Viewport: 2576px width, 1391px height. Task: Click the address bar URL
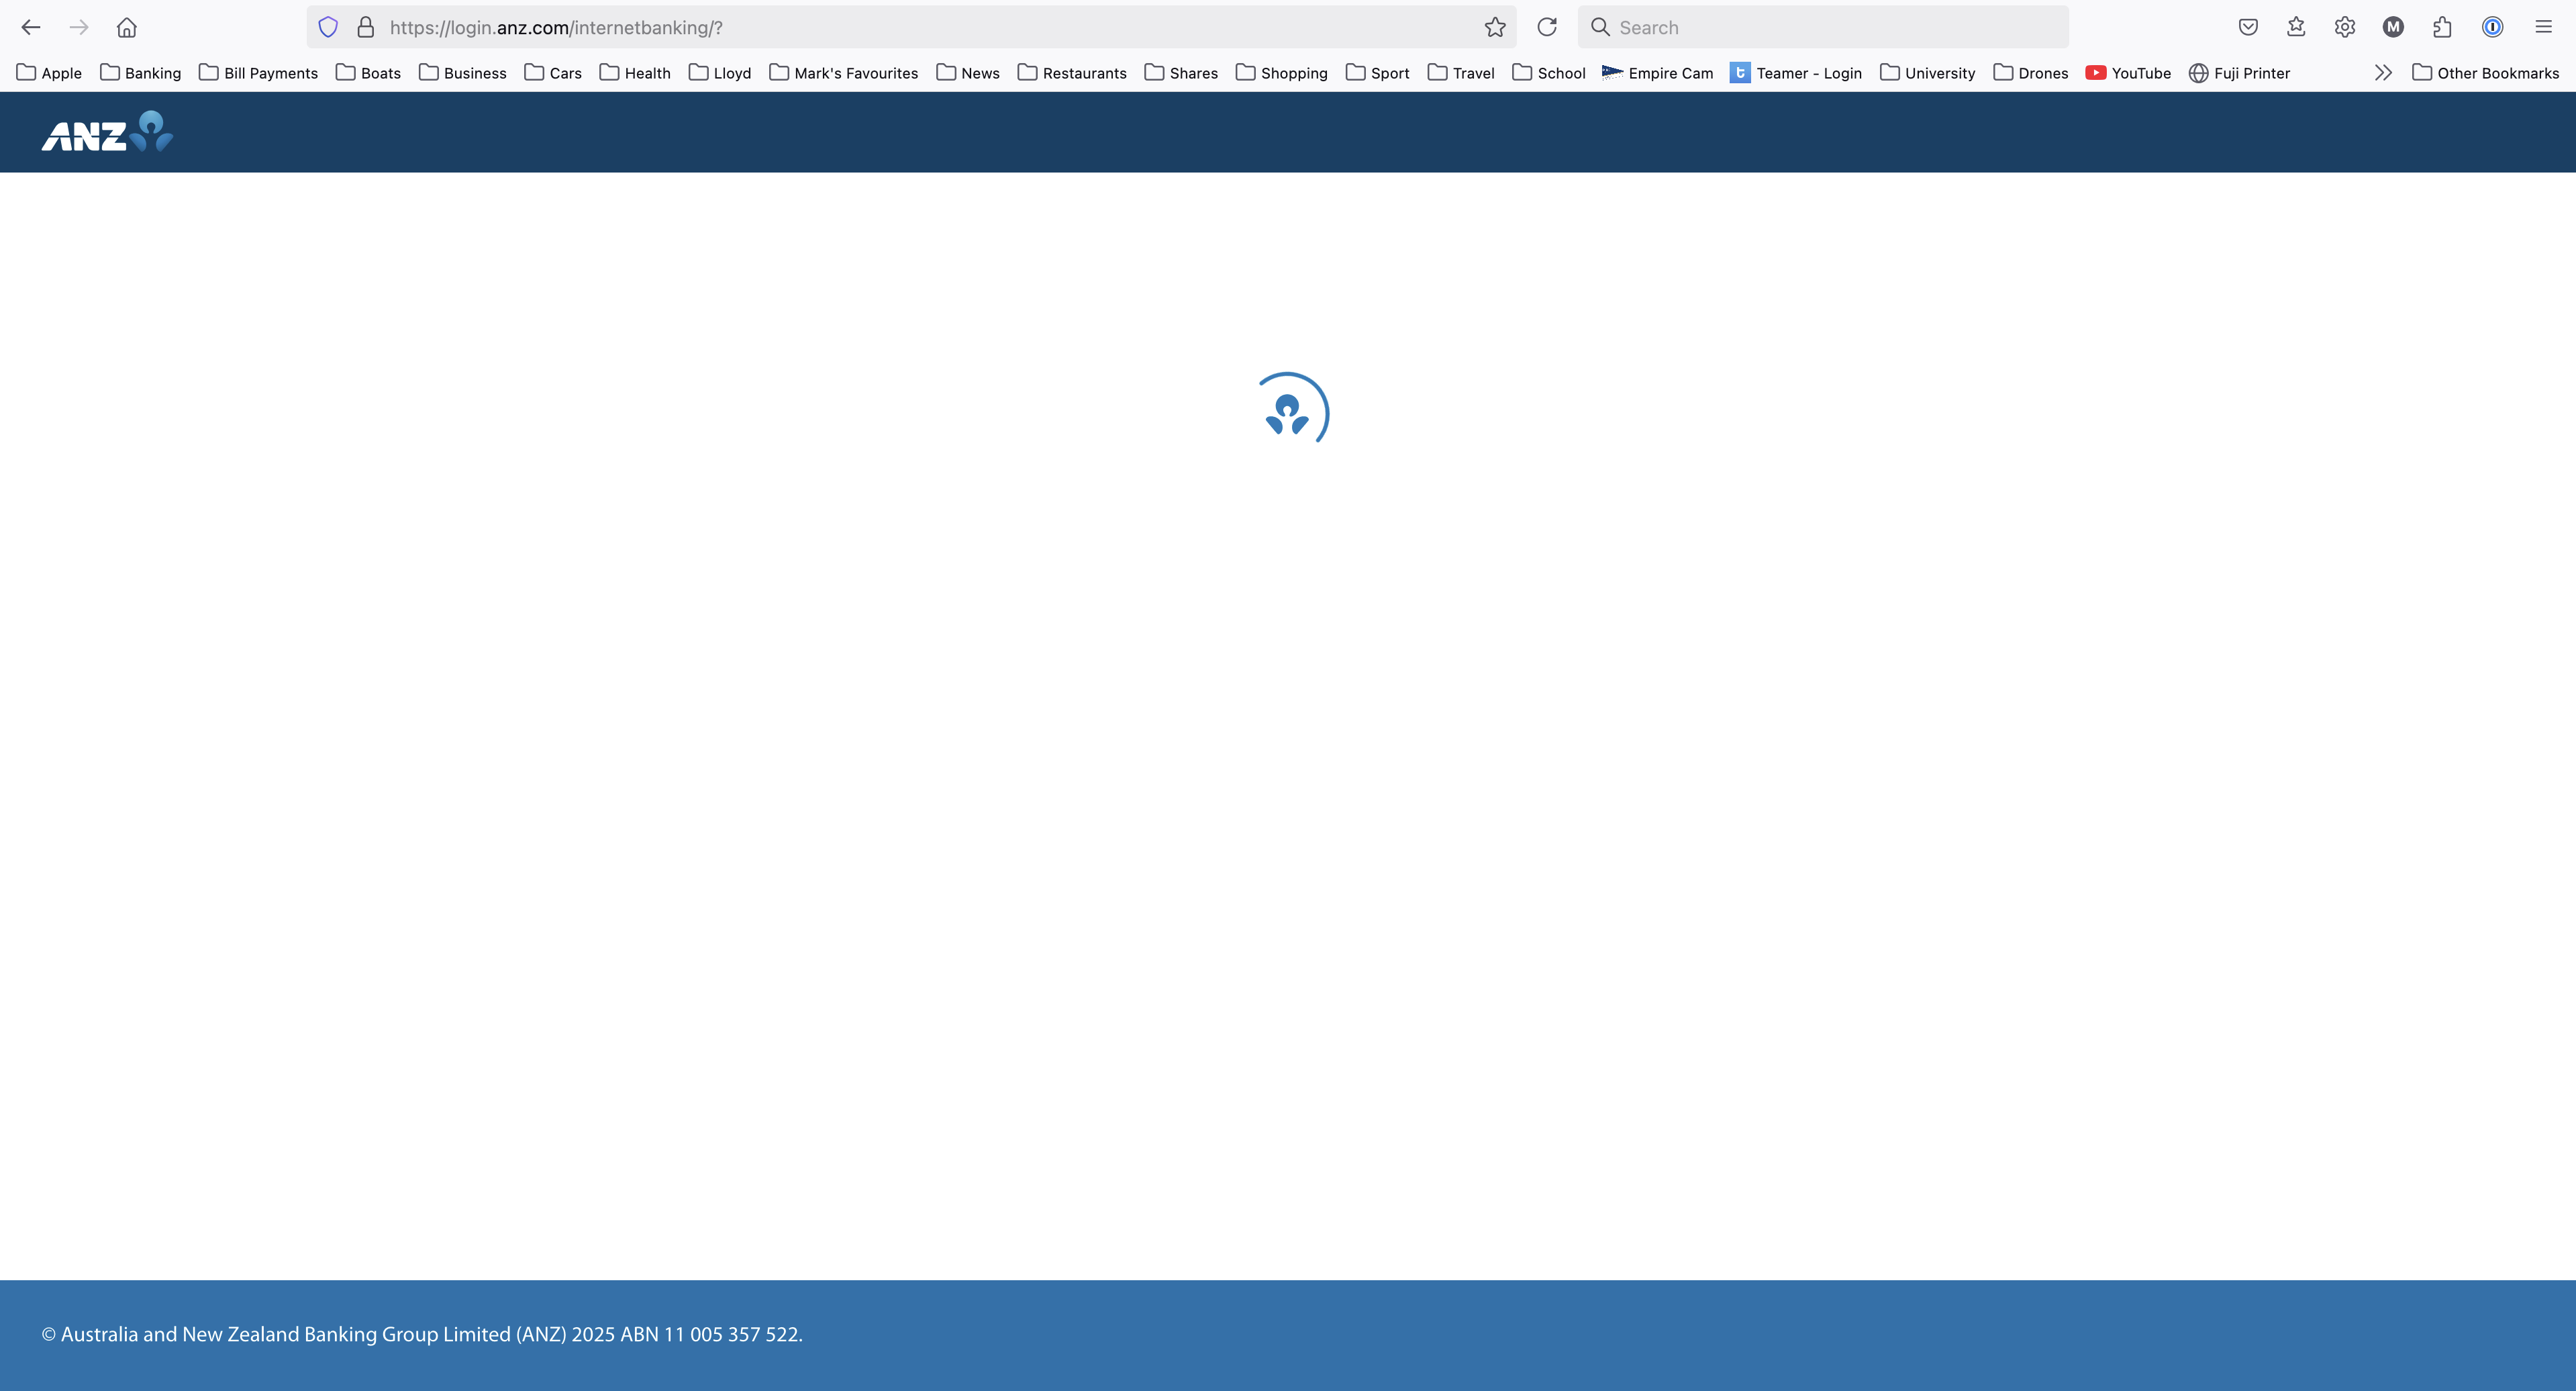point(556,28)
